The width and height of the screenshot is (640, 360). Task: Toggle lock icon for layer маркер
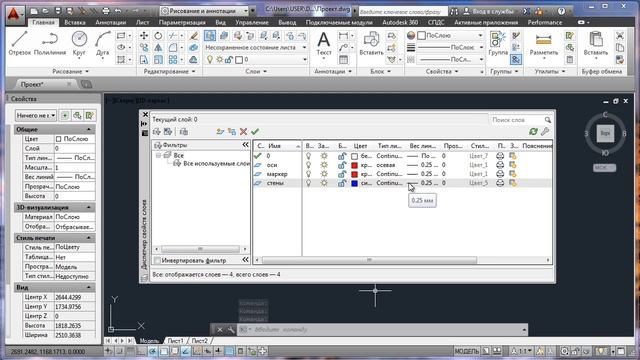tap(342, 174)
